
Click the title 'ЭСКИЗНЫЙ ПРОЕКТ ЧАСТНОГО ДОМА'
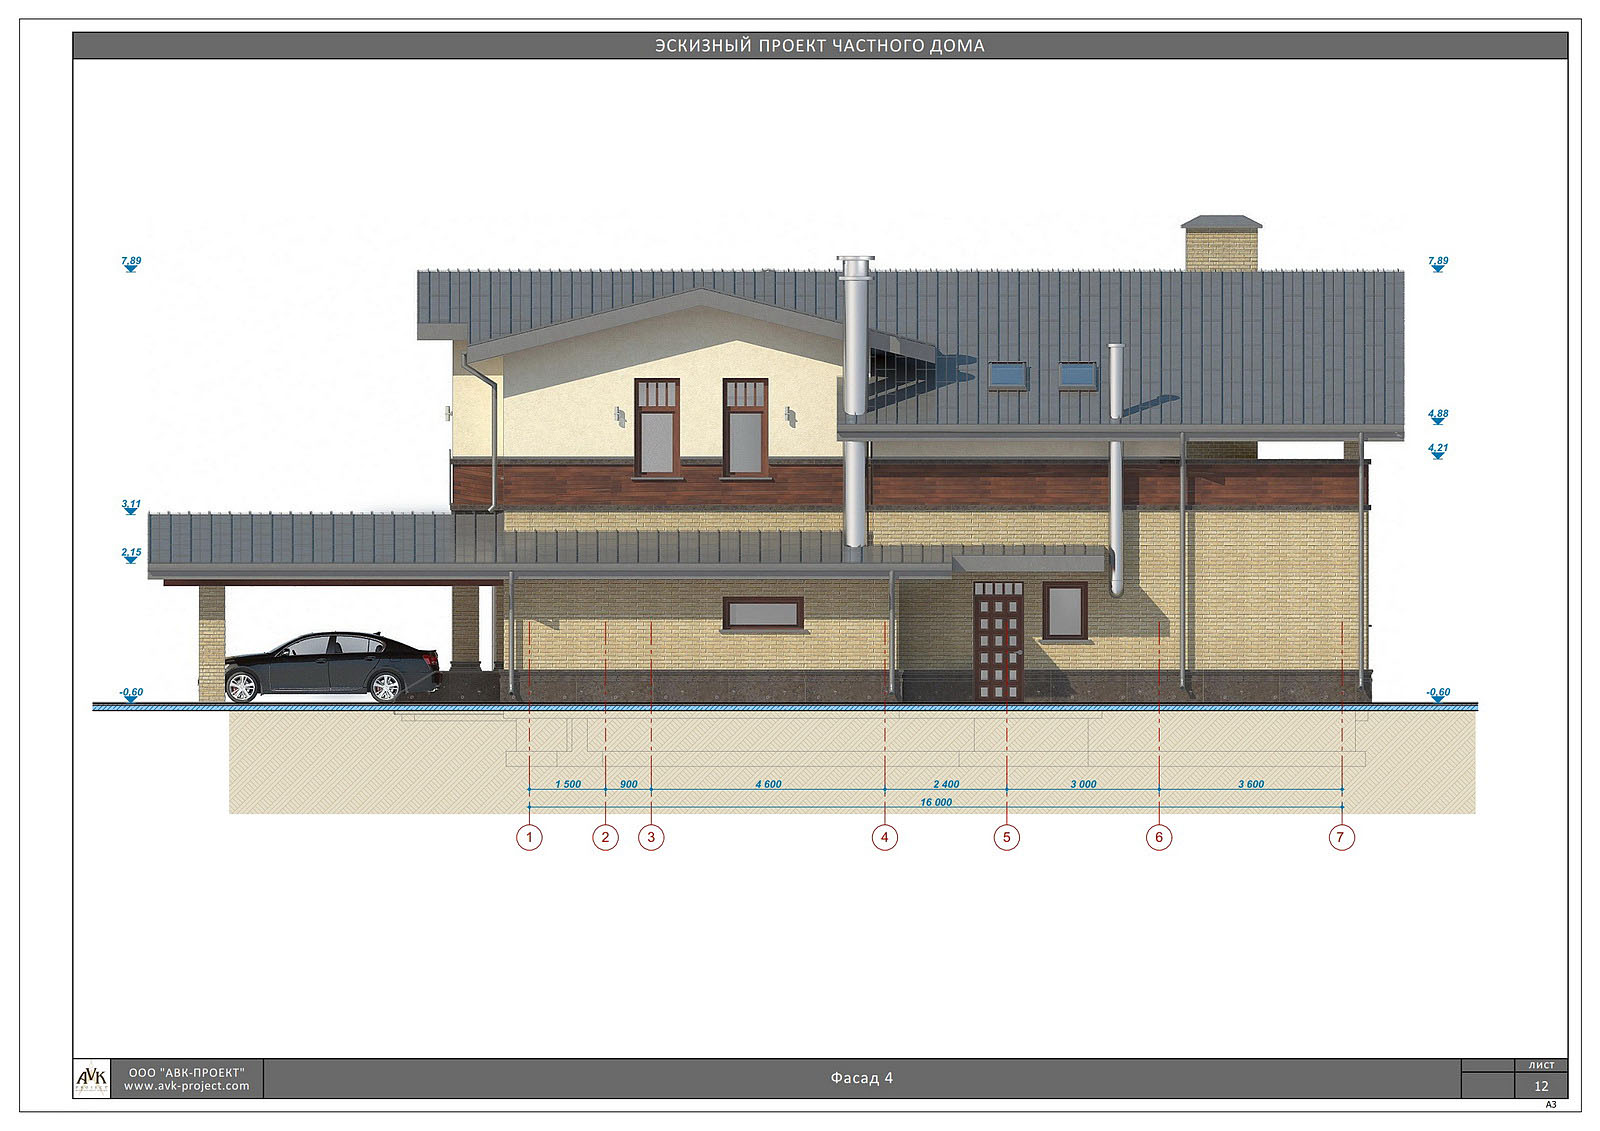pos(819,46)
